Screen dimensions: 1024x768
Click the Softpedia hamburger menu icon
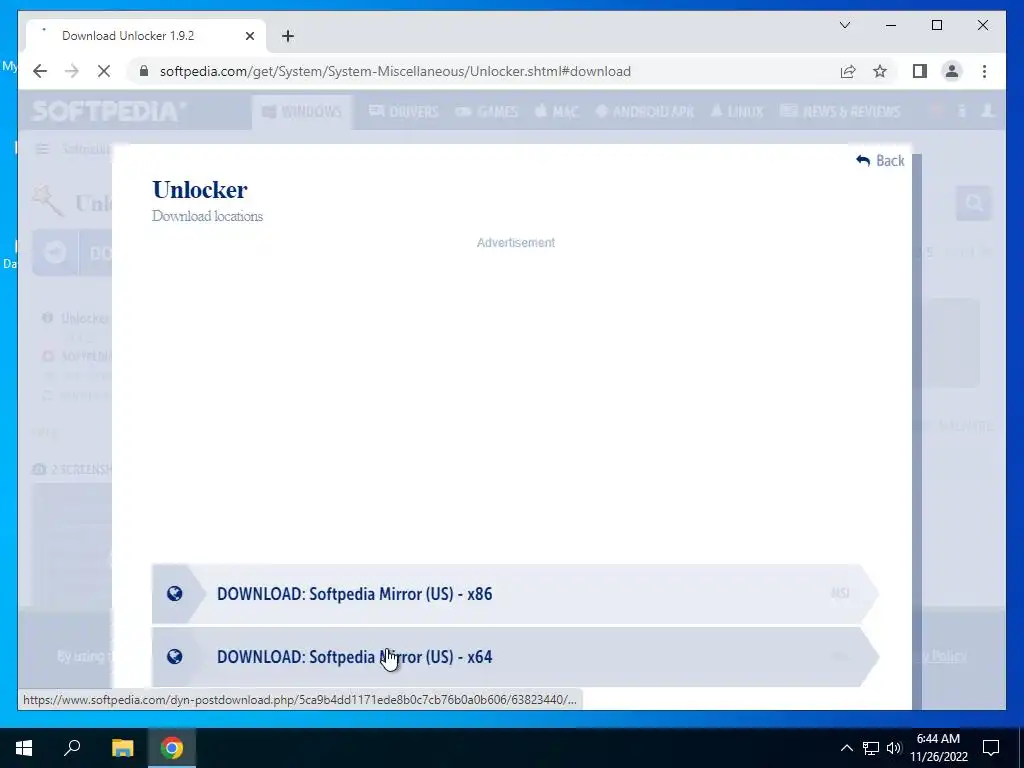click(x=42, y=150)
